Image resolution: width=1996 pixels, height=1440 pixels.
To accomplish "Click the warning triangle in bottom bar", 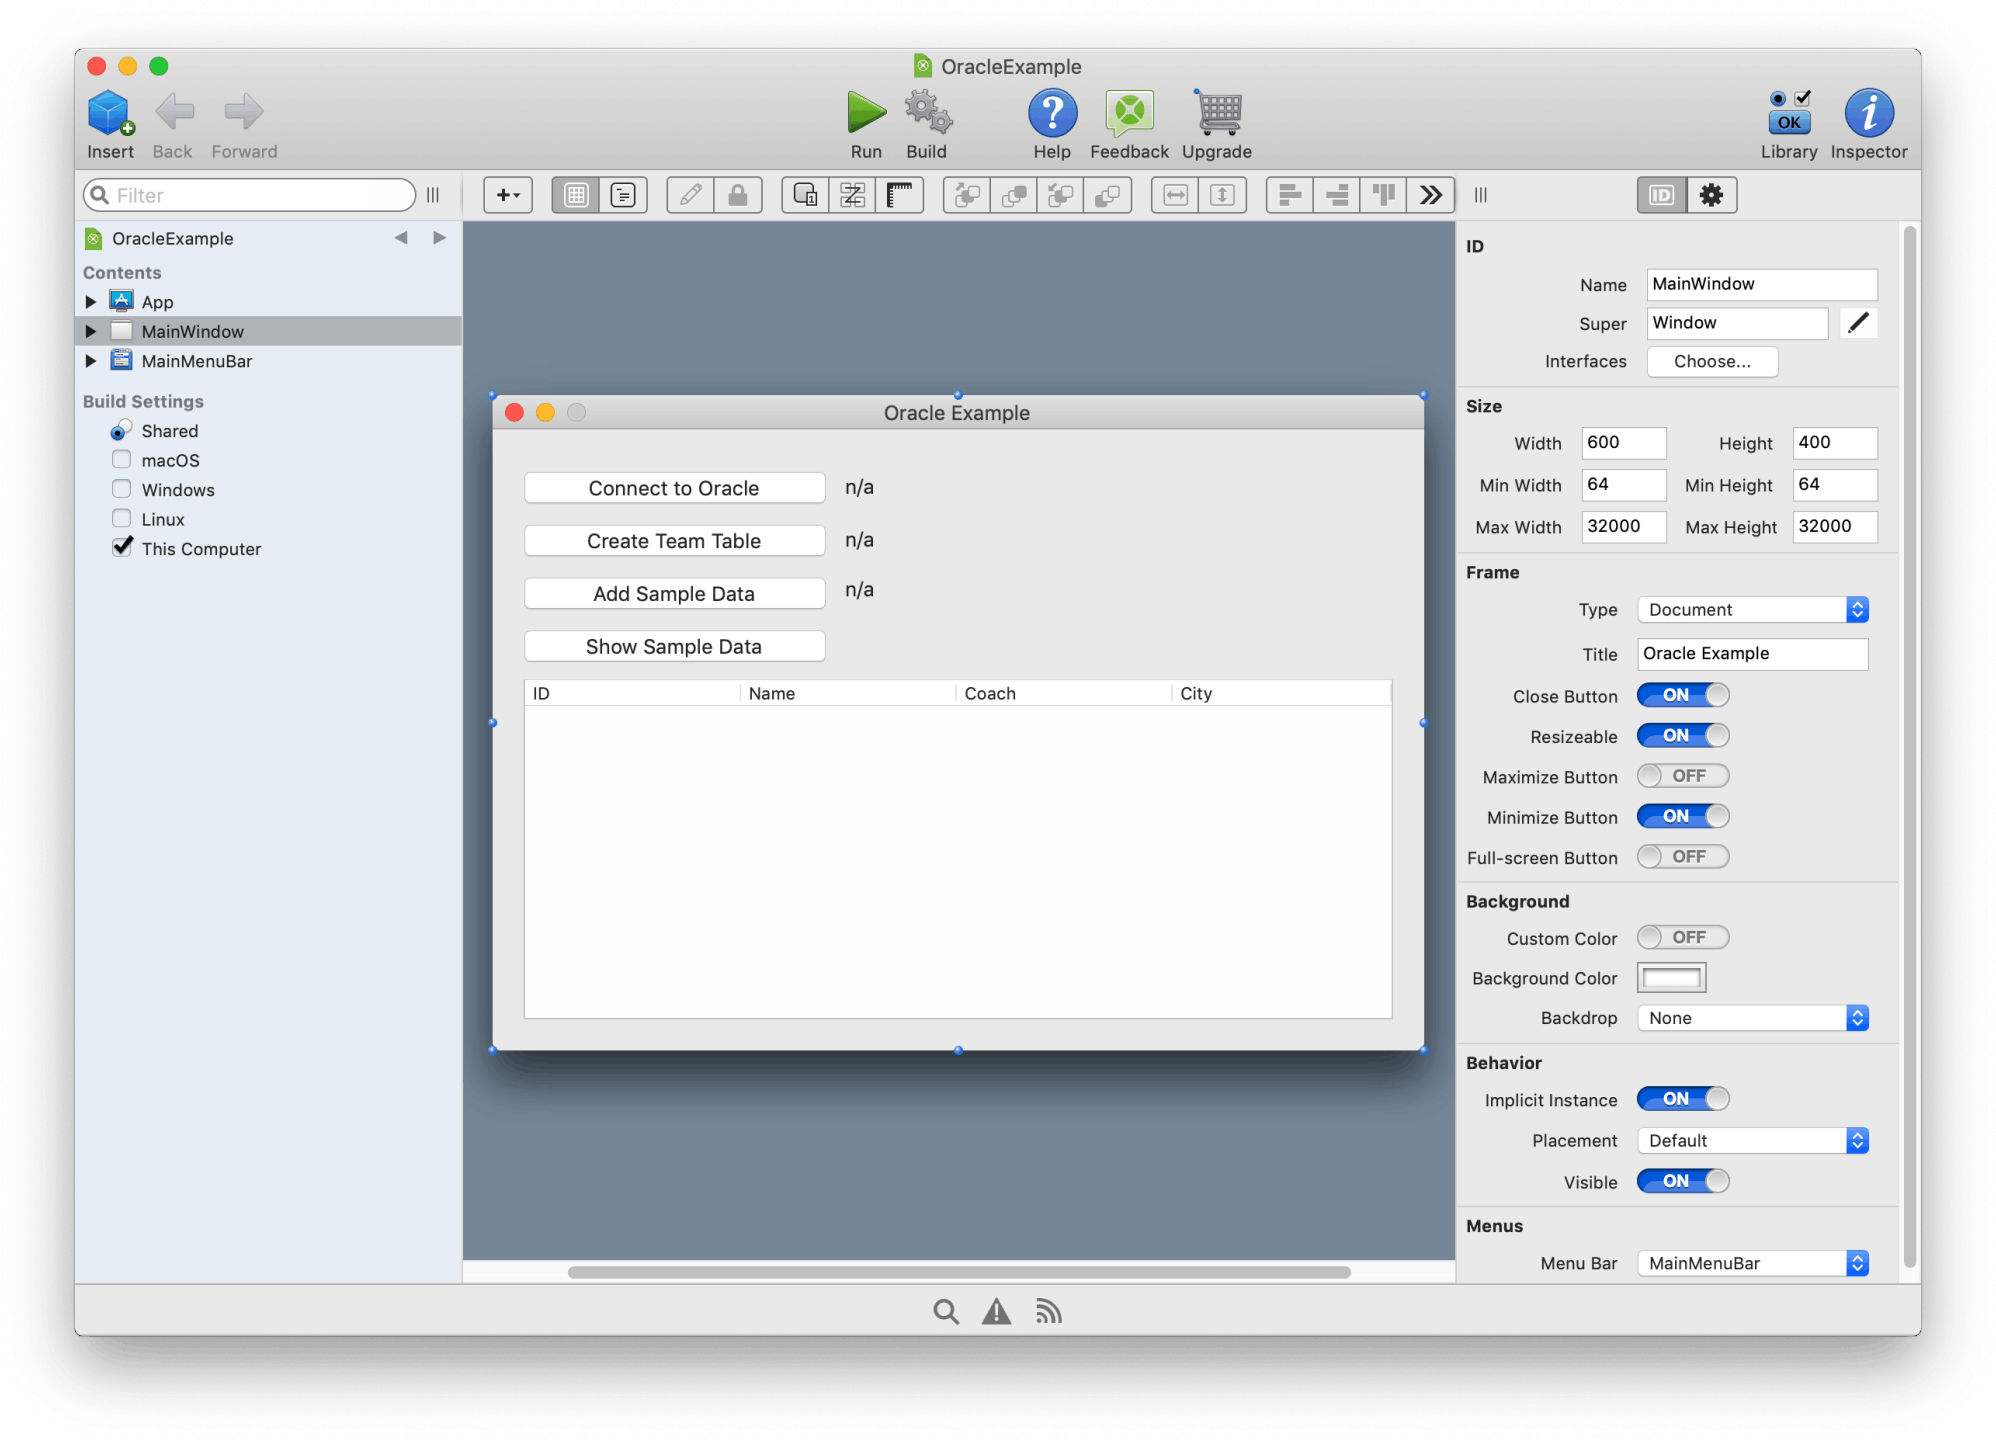I will [996, 1311].
